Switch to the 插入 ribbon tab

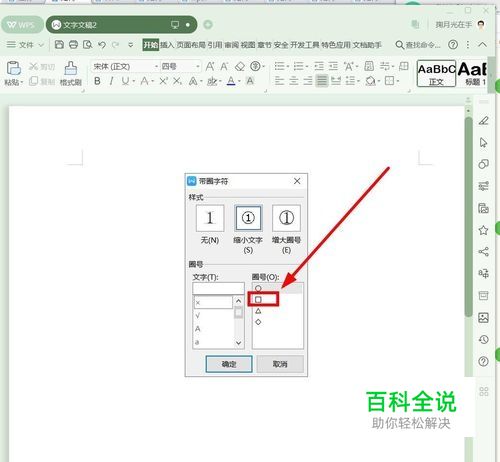(167, 45)
